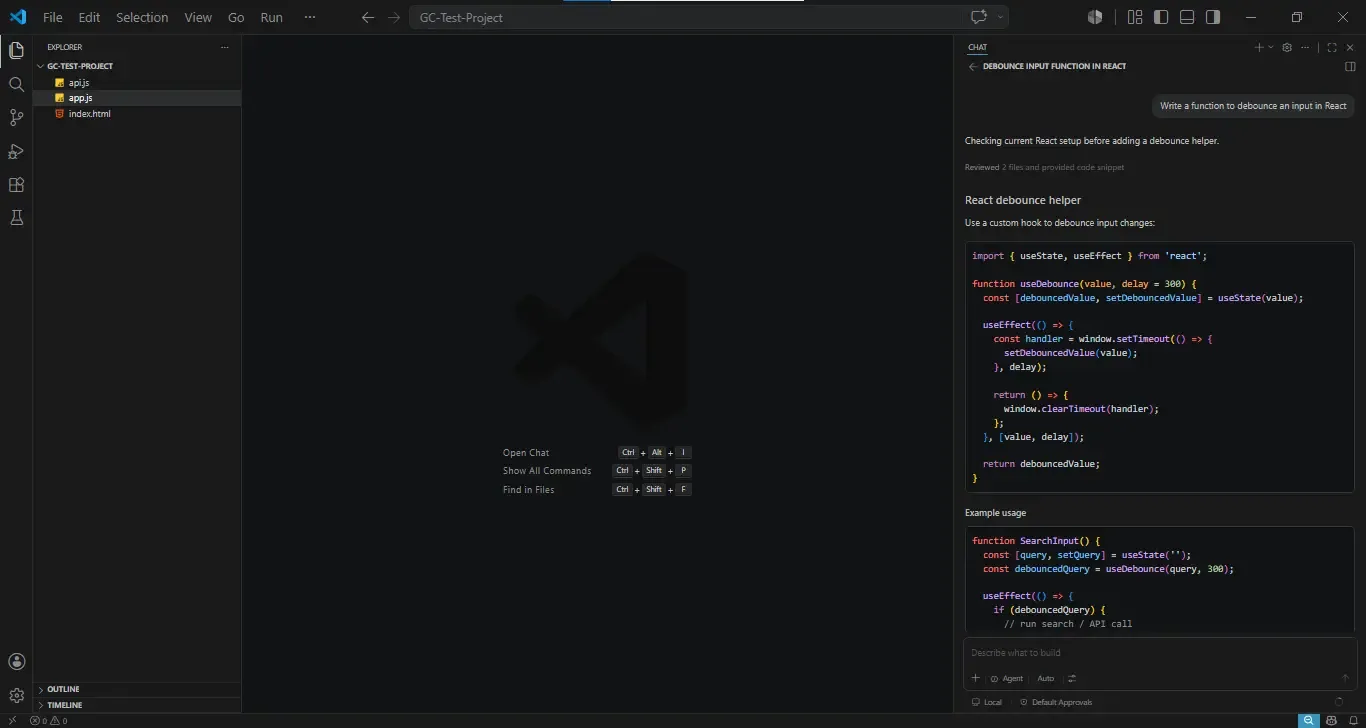Image resolution: width=1366 pixels, height=728 pixels.
Task: Open the Go menu
Action: pos(236,17)
